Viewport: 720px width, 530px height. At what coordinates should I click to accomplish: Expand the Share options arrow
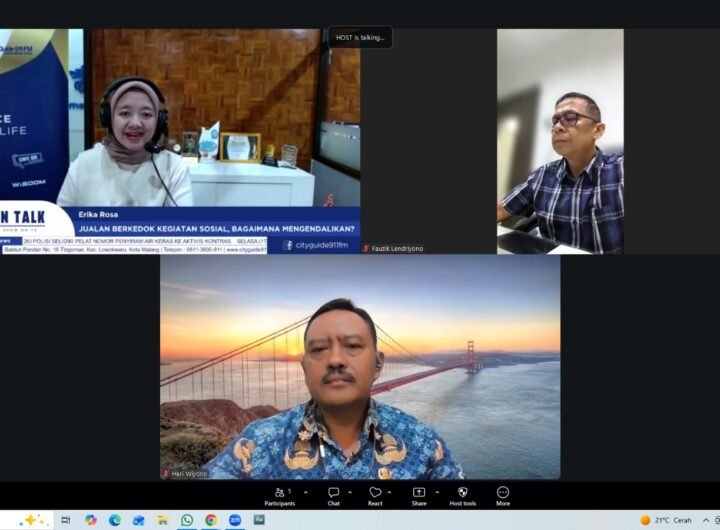435,492
